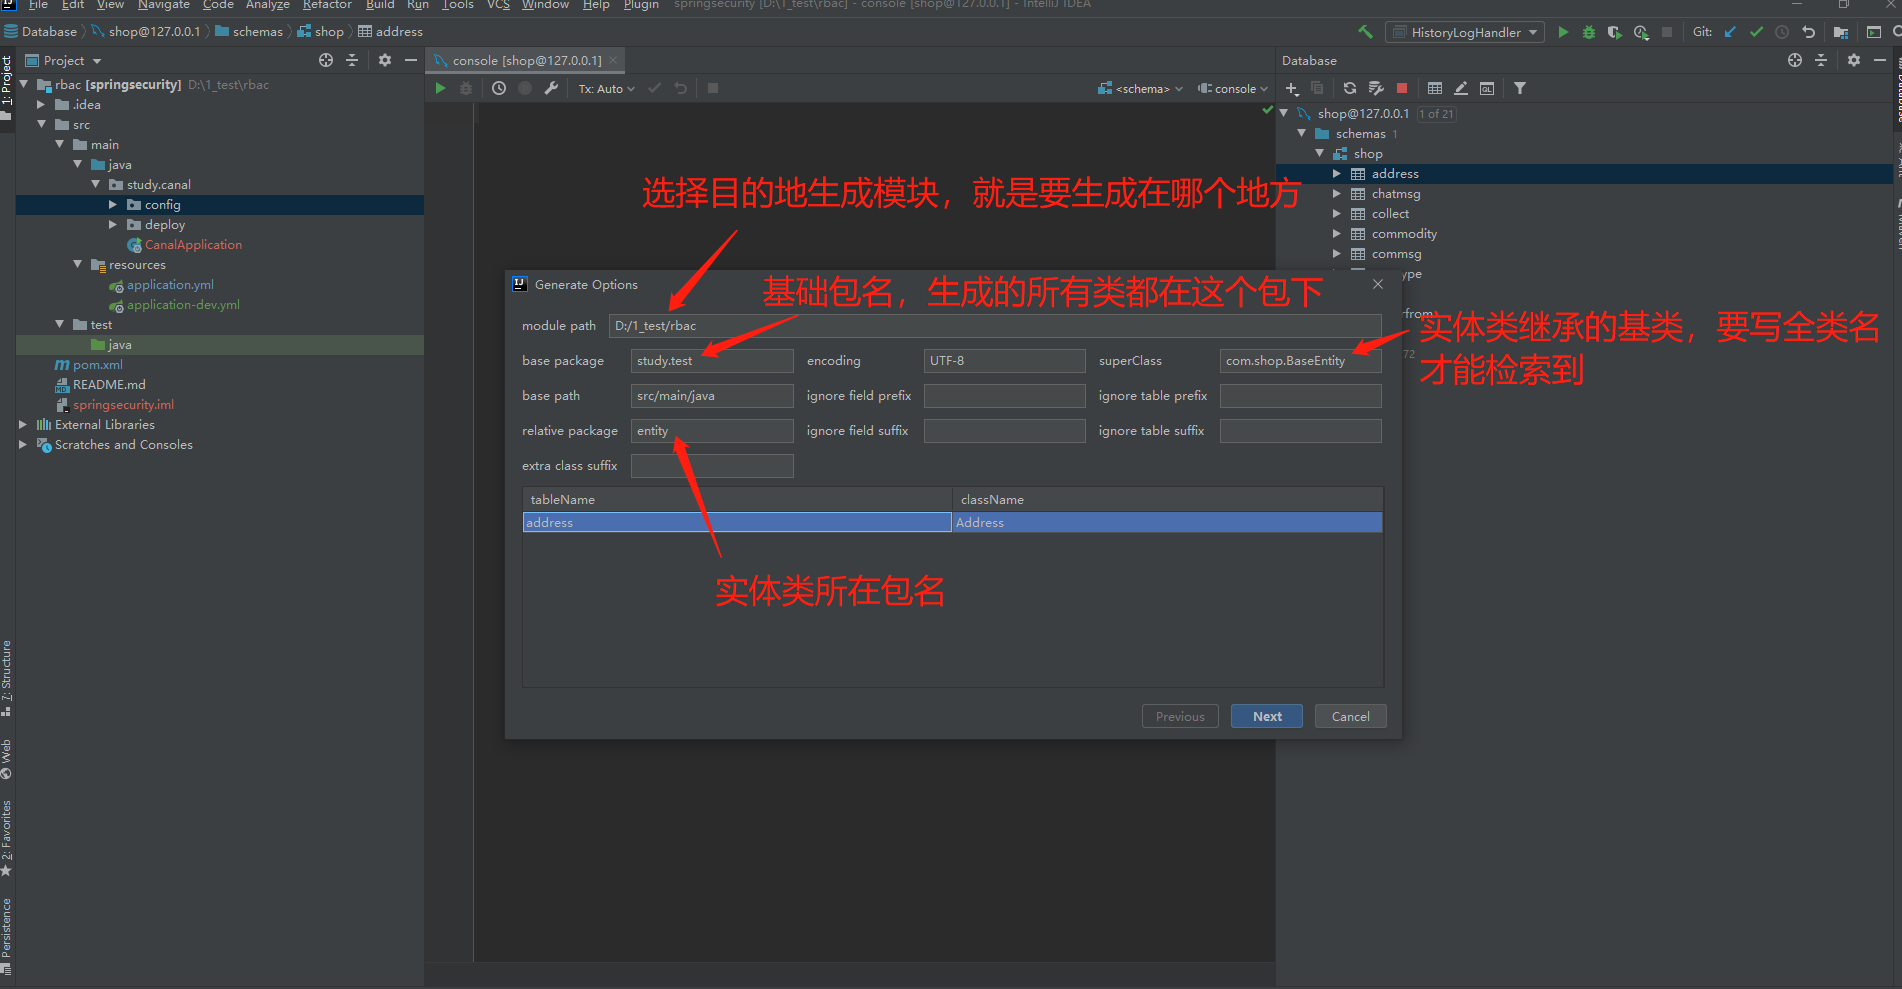This screenshot has width=1902, height=989.
Task: Open the <schema> selector dropdown
Action: [x=1141, y=89]
